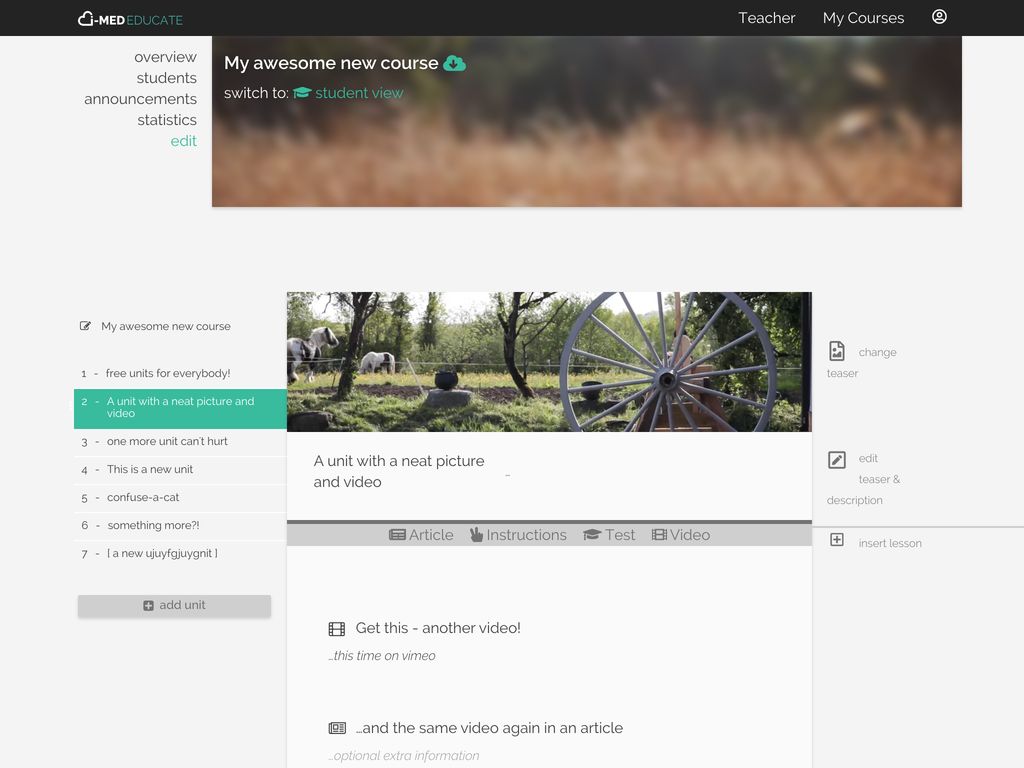This screenshot has width=1024, height=768.
Task: Select the Test lesson type tab
Action: (609, 535)
